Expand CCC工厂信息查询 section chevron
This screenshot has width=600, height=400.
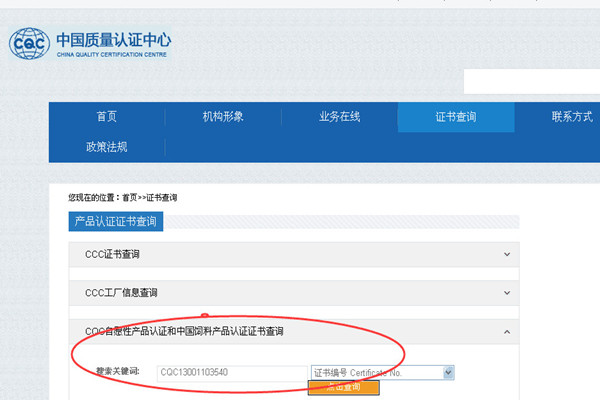coord(507,293)
